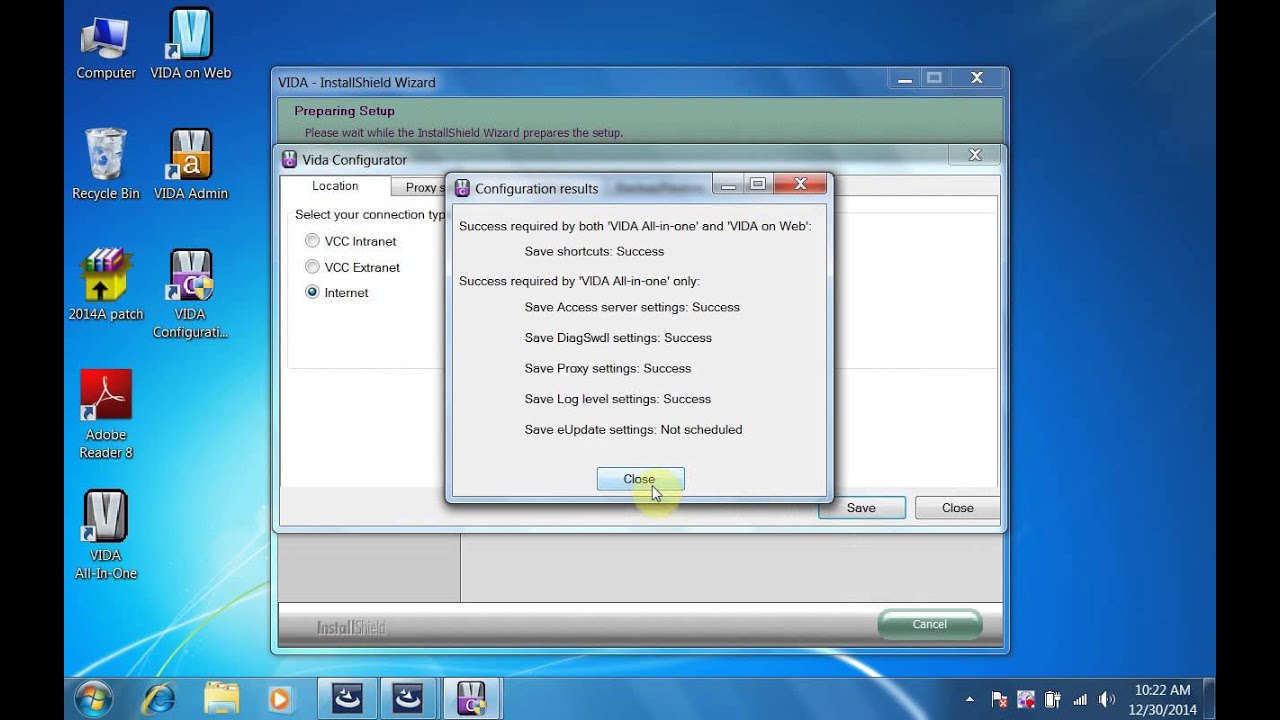Switch to the Proxy settings tab
Screen dimensions: 1280x720
click(x=420, y=187)
